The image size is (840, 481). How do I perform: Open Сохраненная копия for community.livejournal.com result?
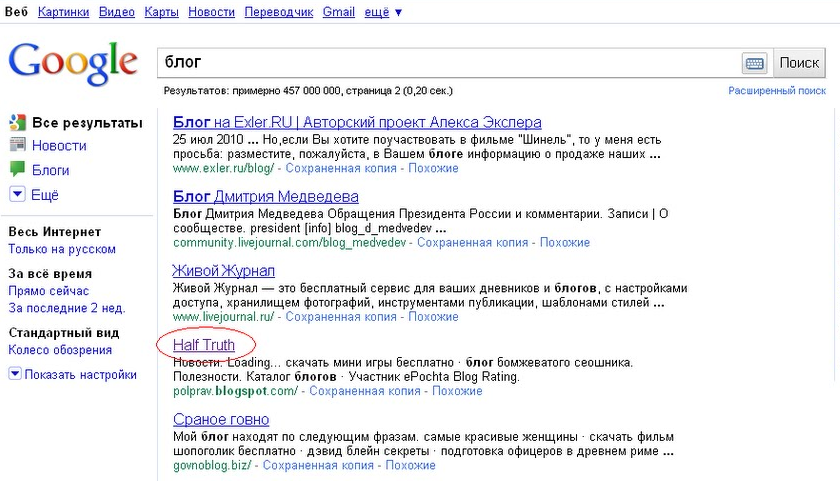click(x=472, y=243)
